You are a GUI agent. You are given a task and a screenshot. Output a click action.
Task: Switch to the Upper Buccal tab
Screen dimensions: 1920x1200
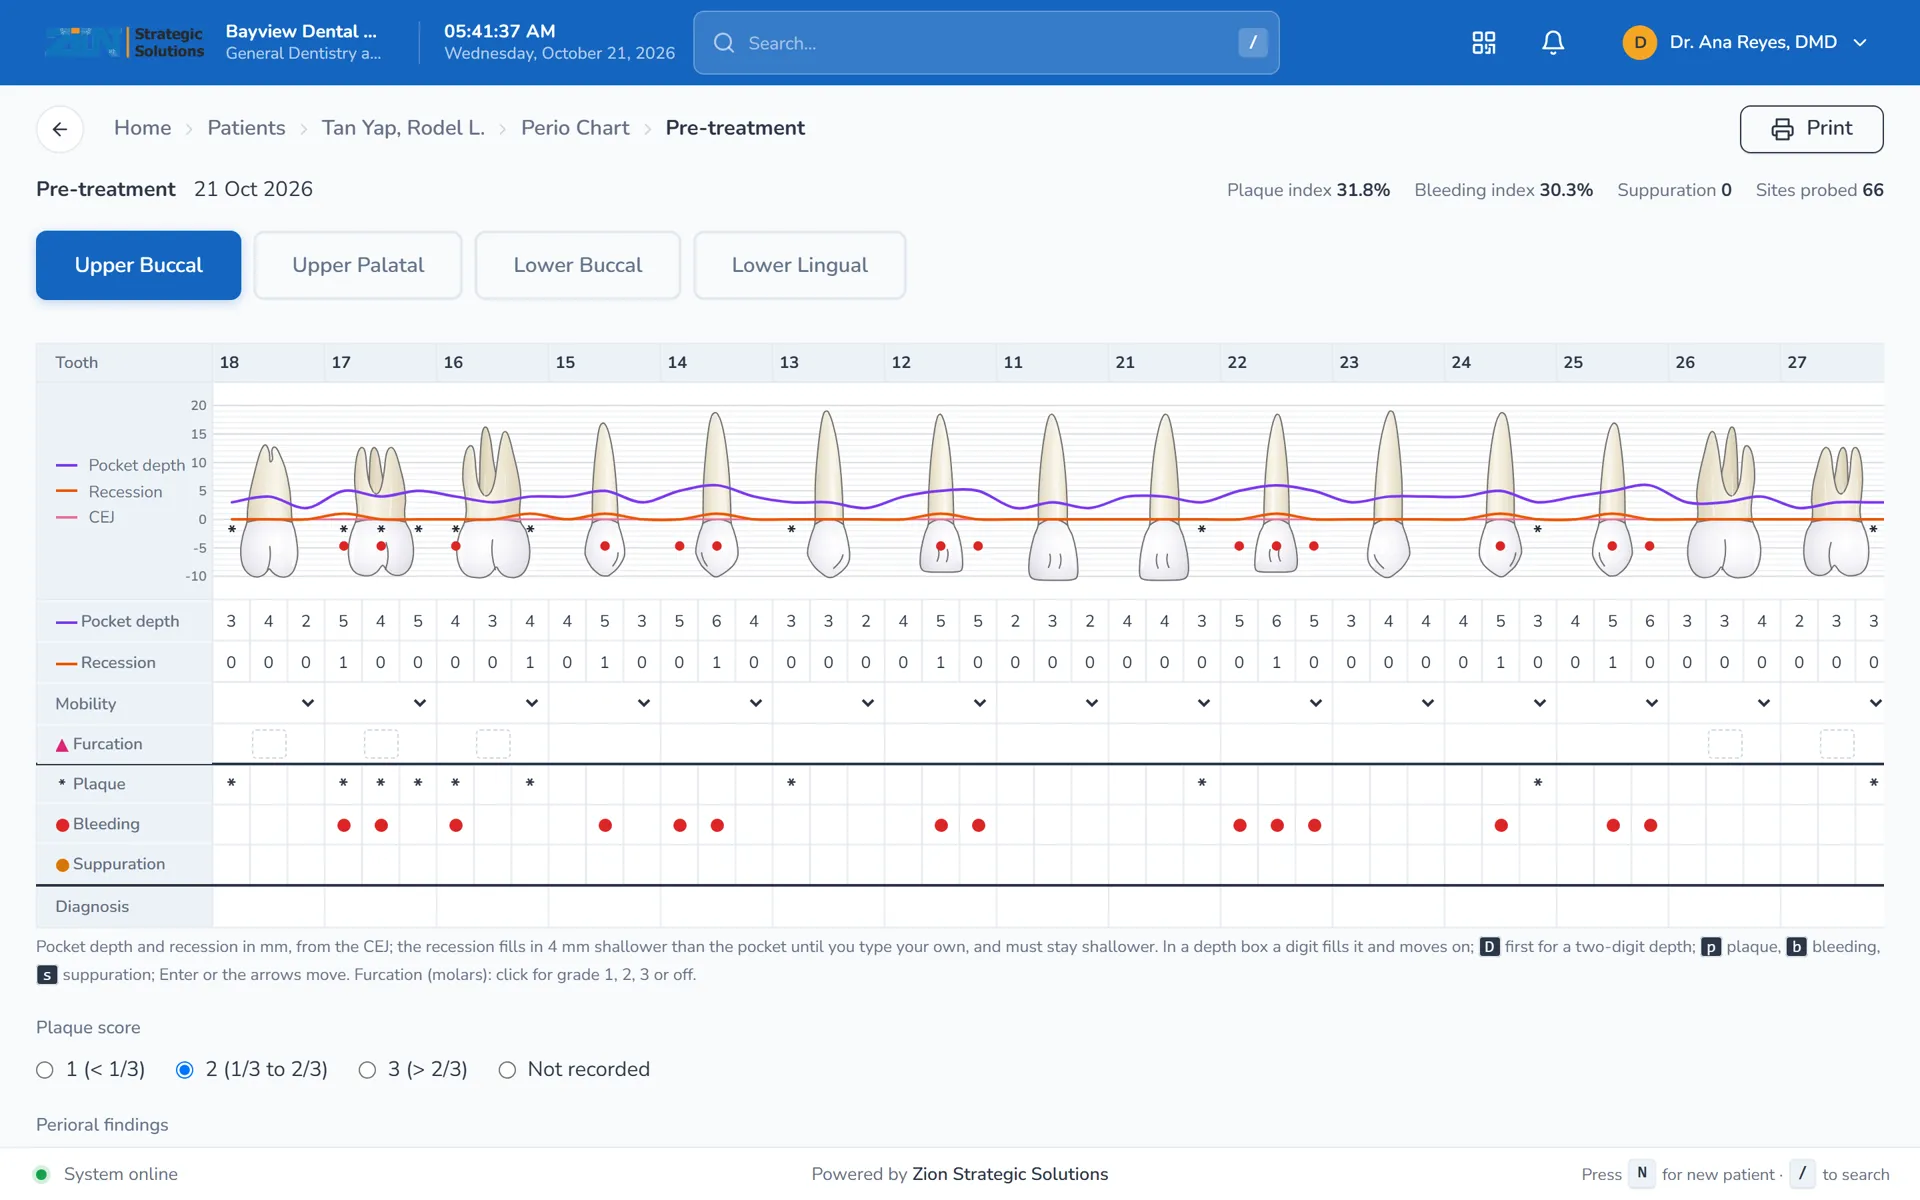[x=138, y=265]
